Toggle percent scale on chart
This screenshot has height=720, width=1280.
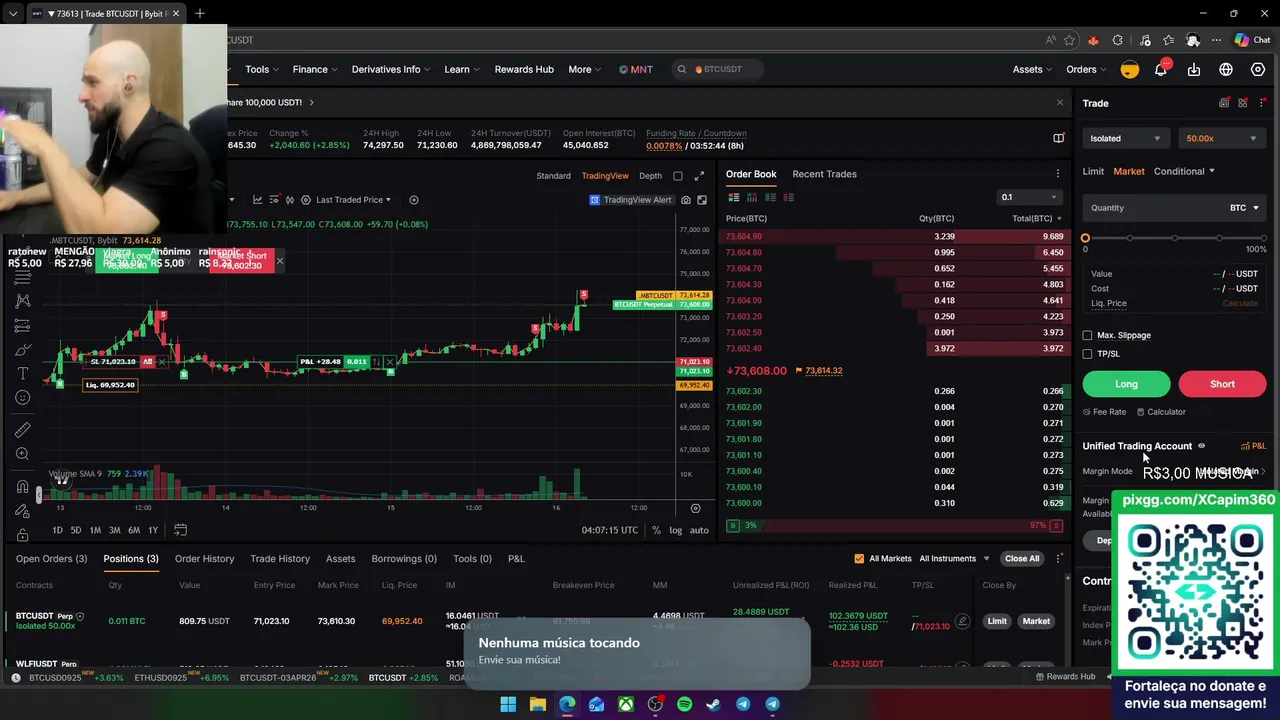click(656, 530)
